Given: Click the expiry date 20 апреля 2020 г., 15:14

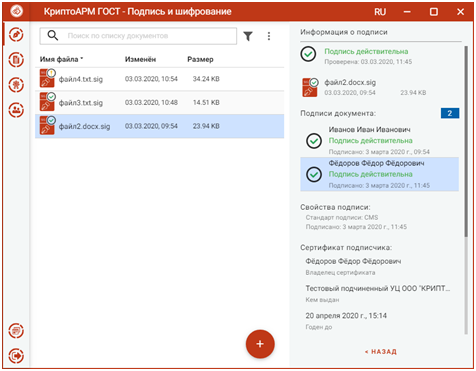Looking at the screenshot, I should pyautogui.click(x=346, y=315).
